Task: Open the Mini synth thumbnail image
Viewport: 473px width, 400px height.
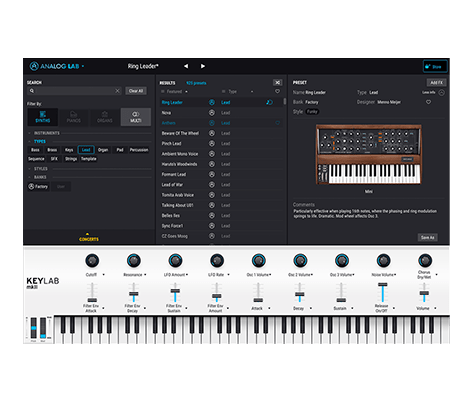Action: pos(368,154)
